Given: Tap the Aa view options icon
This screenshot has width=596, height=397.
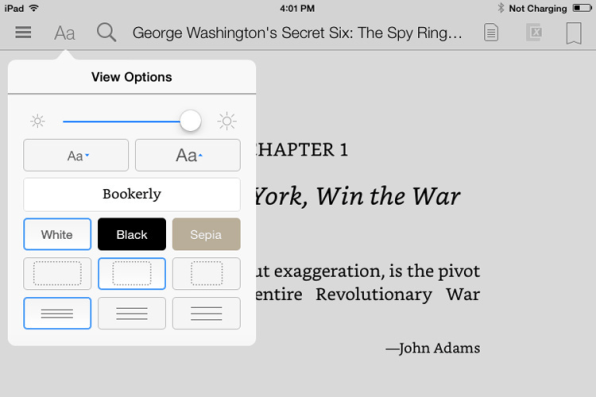Looking at the screenshot, I should [x=65, y=33].
